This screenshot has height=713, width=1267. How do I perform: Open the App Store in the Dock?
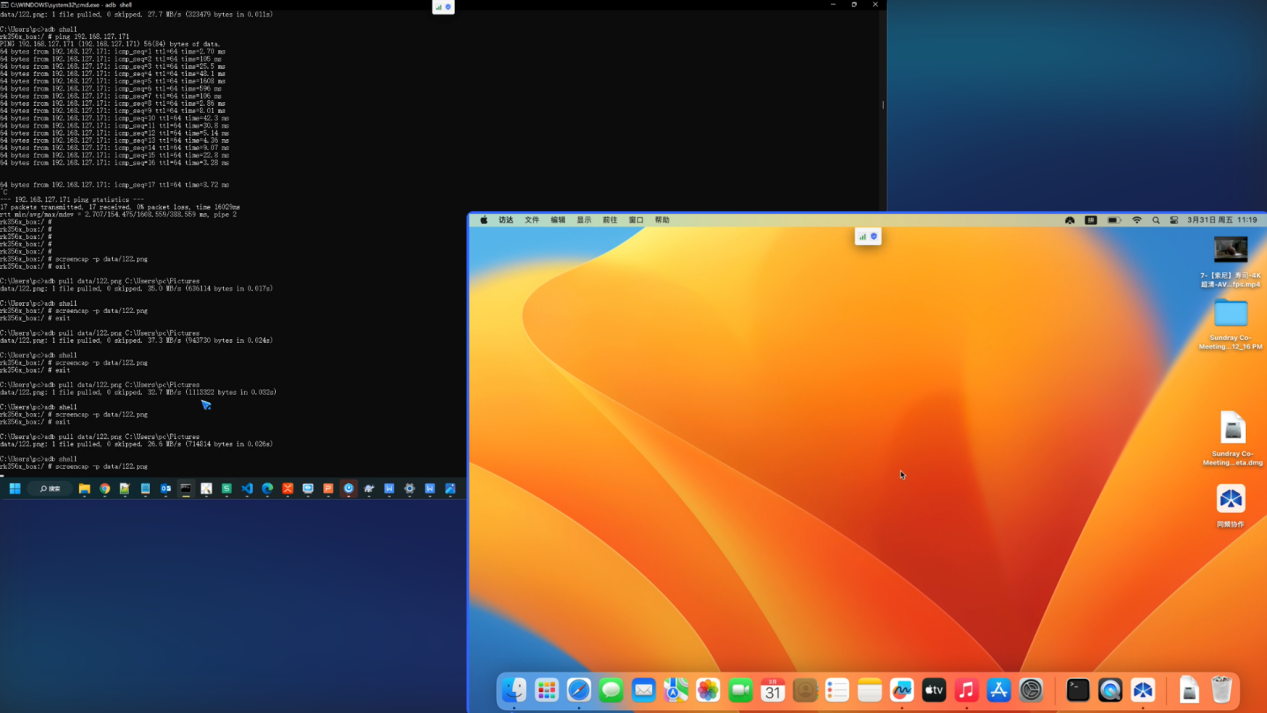click(999, 690)
